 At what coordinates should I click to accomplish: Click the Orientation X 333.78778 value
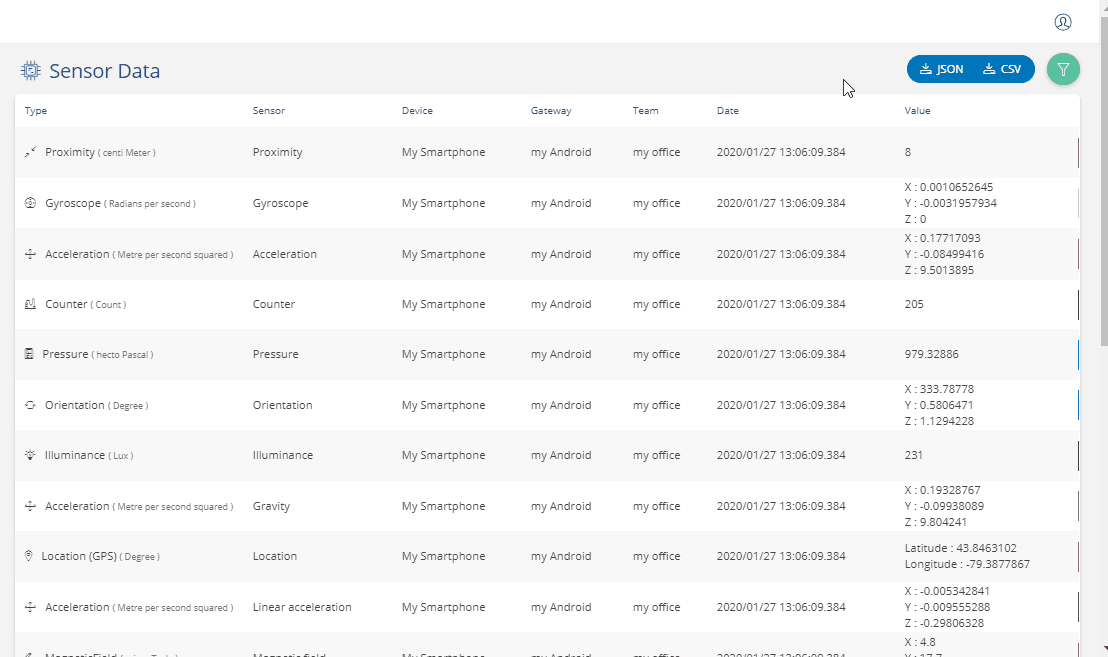939,389
